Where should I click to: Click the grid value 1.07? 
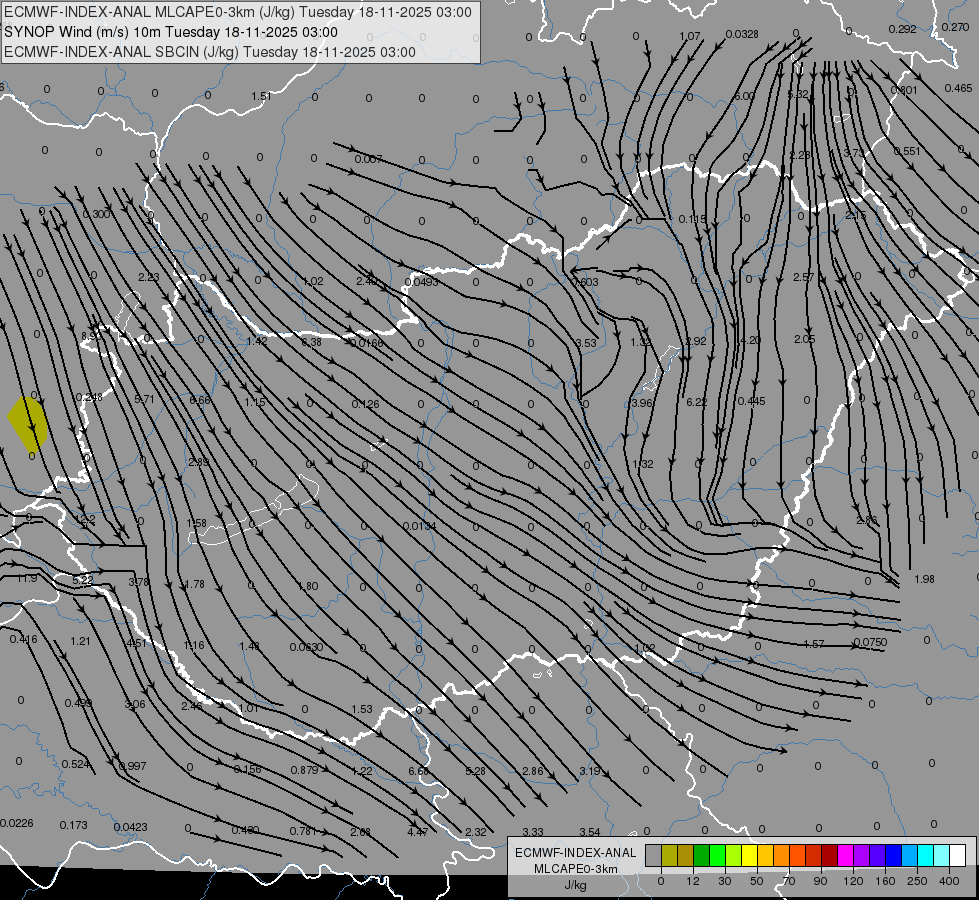pos(689,36)
